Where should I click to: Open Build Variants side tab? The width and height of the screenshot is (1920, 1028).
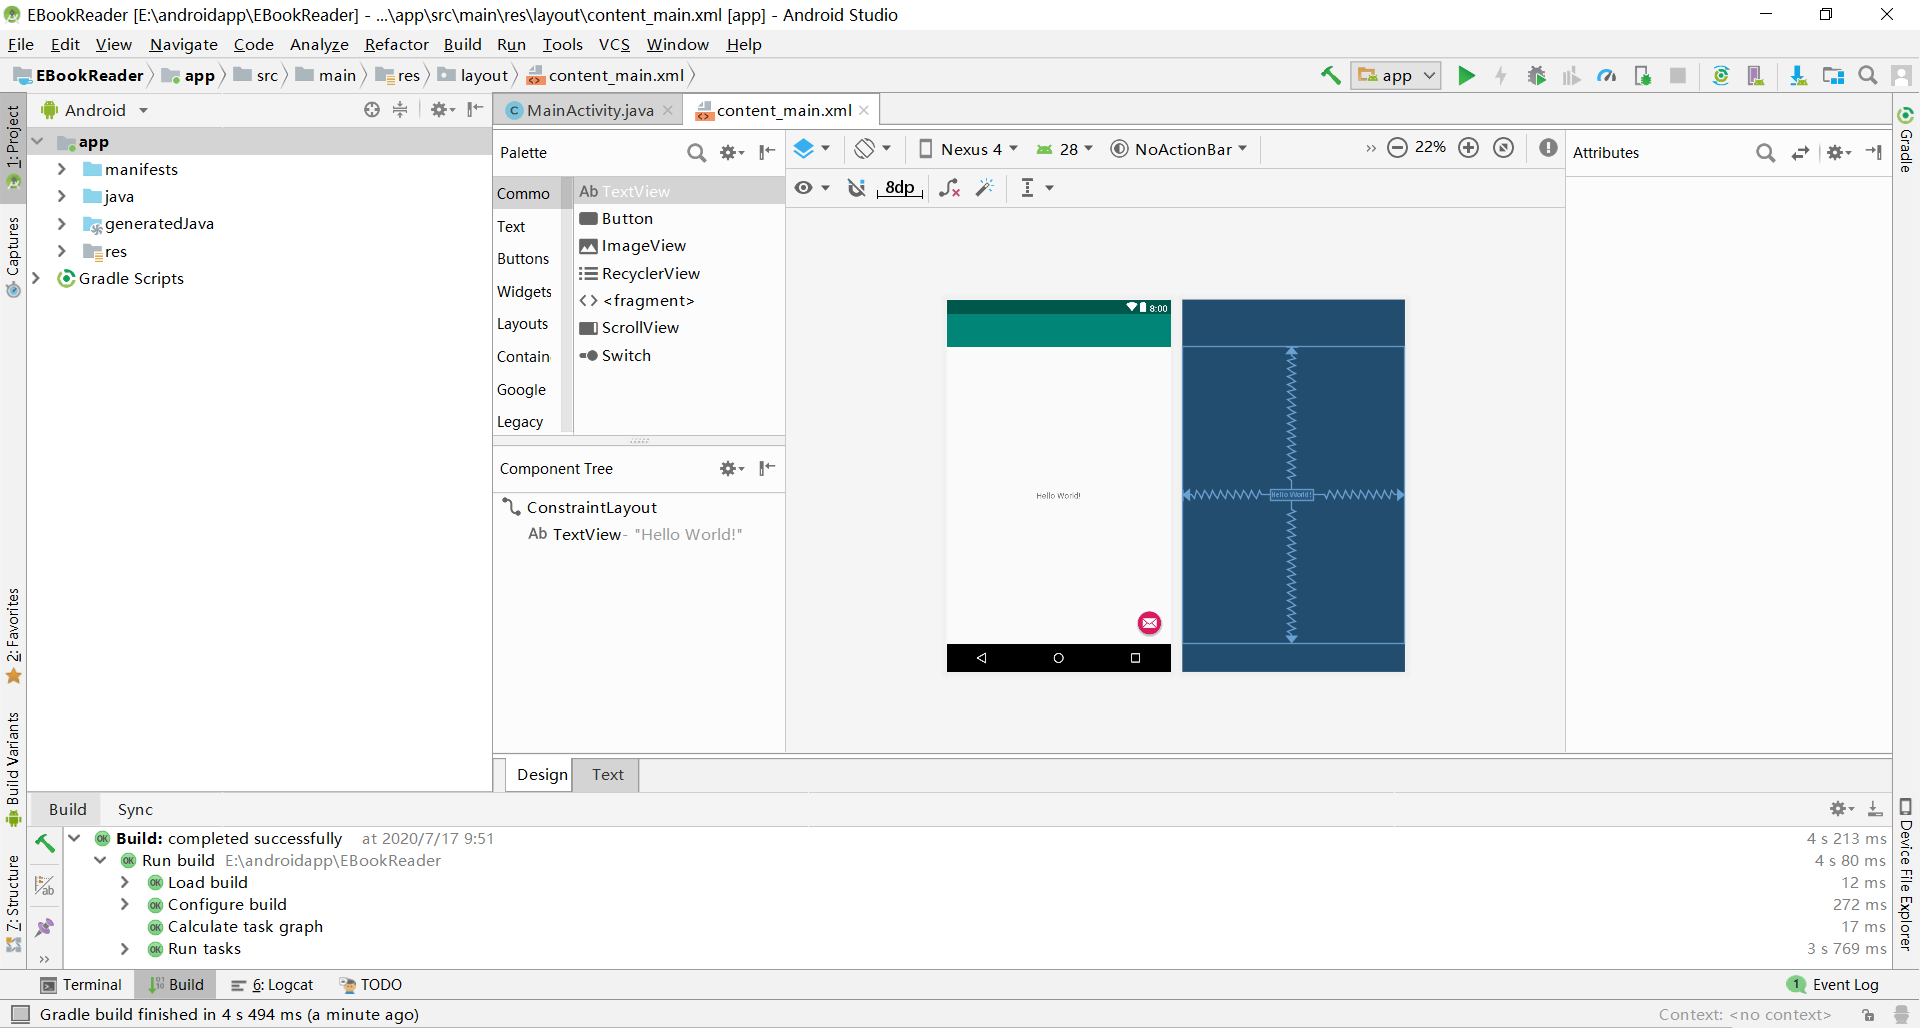coord(13,768)
